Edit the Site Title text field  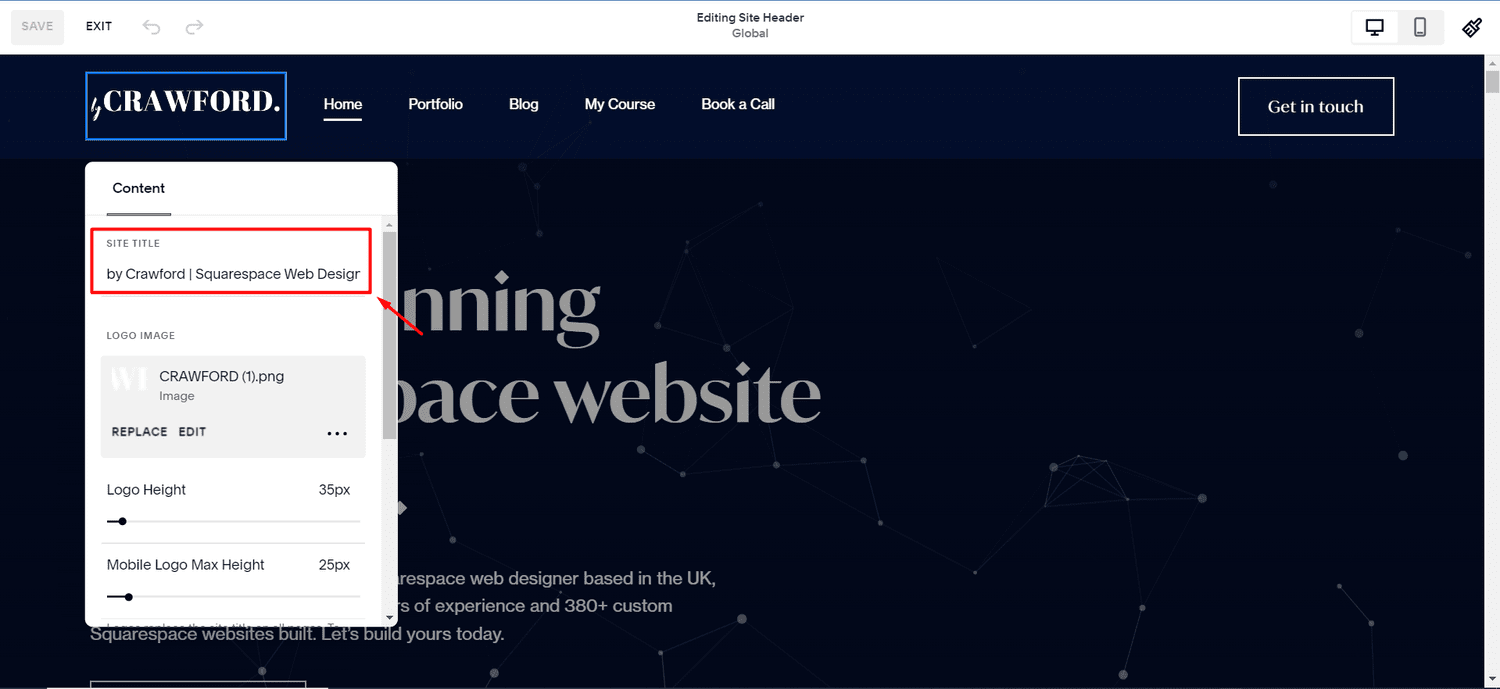coord(230,273)
